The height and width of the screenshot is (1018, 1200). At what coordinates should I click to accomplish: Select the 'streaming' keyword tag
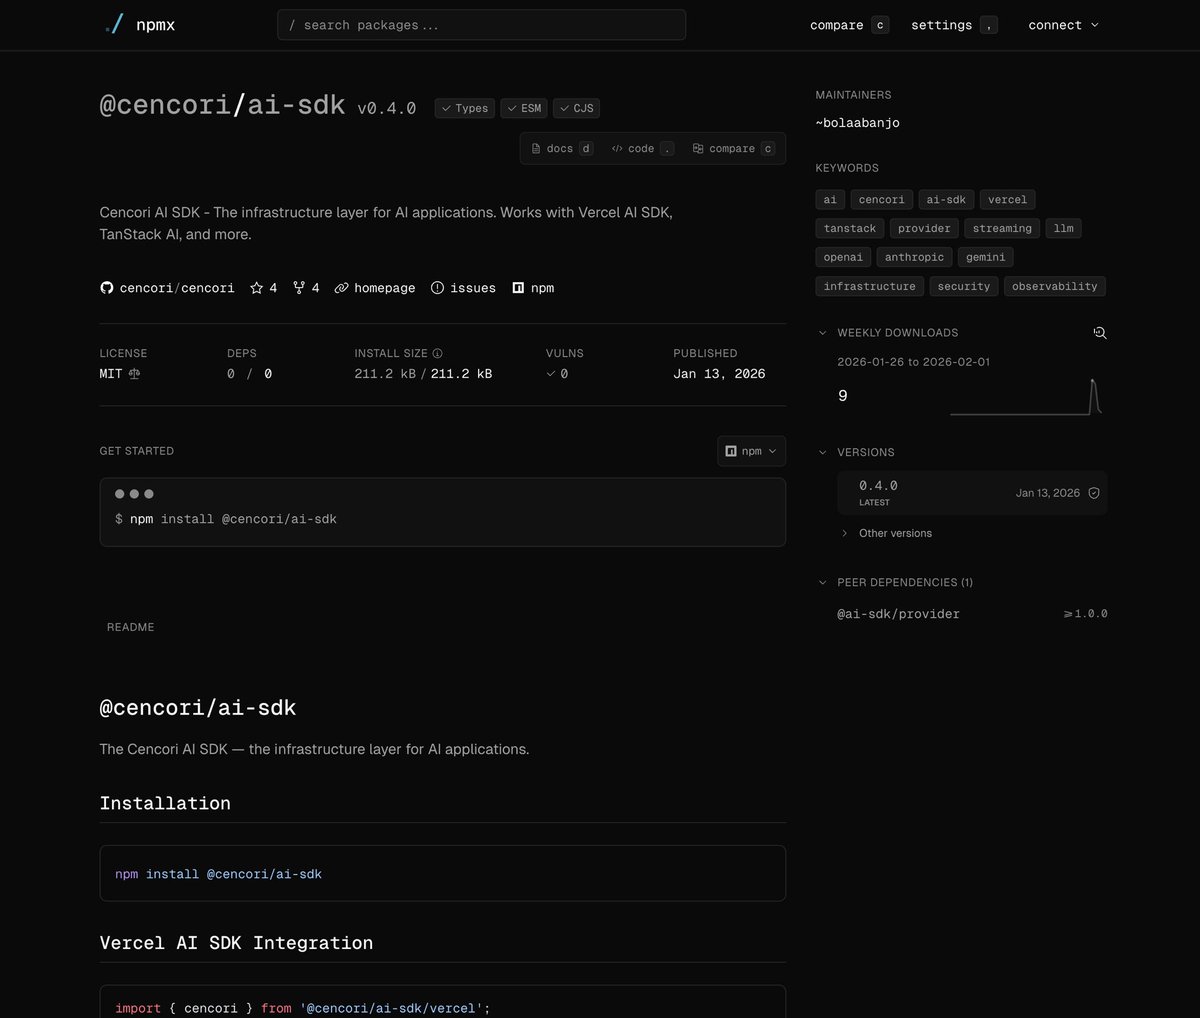click(x=1002, y=229)
